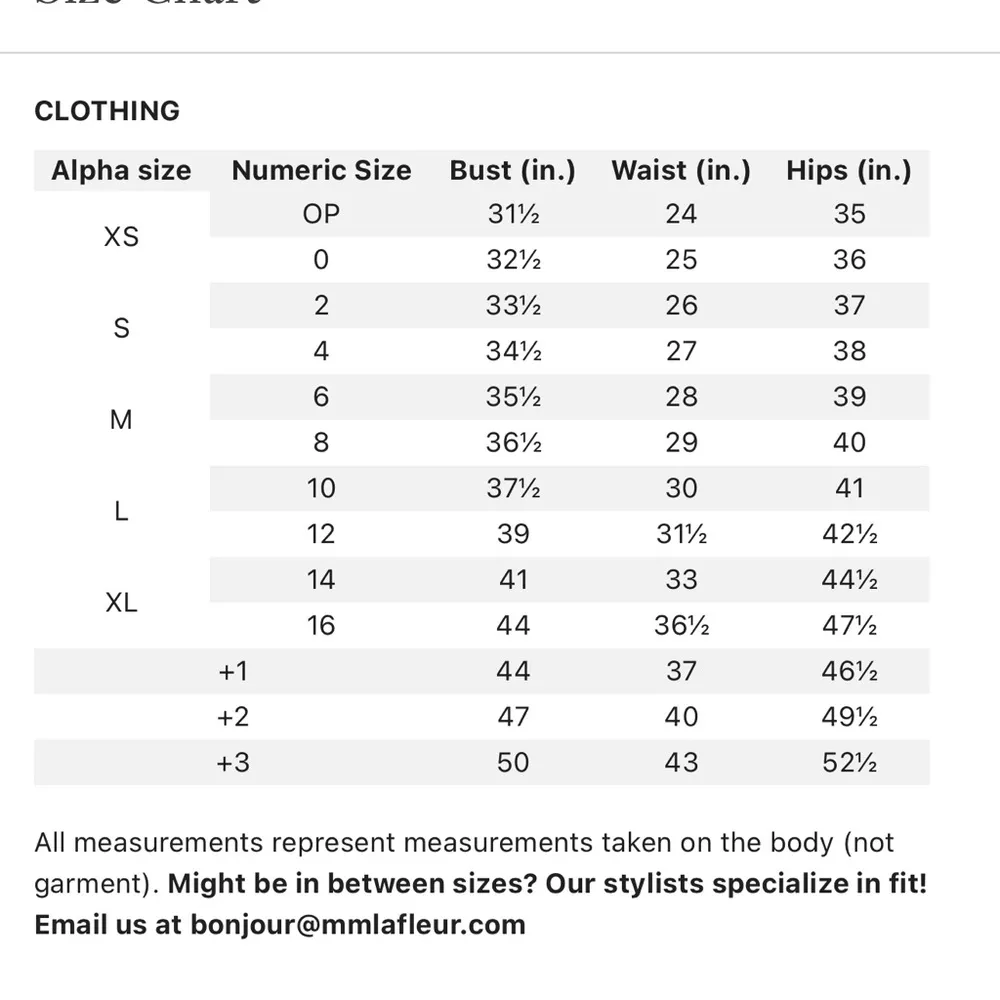Viewport: 1000px width, 1000px height.
Task: Click the Hips (in.) column header
Action: coord(849,171)
